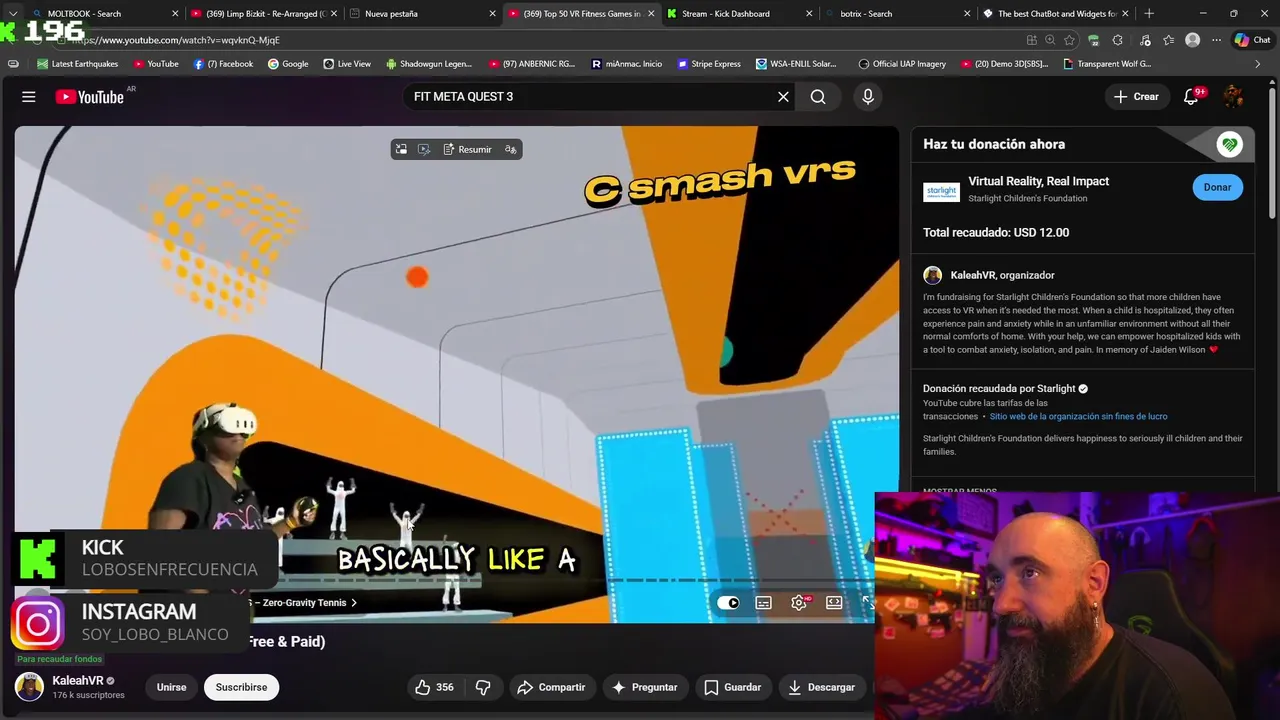Open the Copilot Chat button
Viewport: 1280px width, 720px height.
coord(1252,40)
